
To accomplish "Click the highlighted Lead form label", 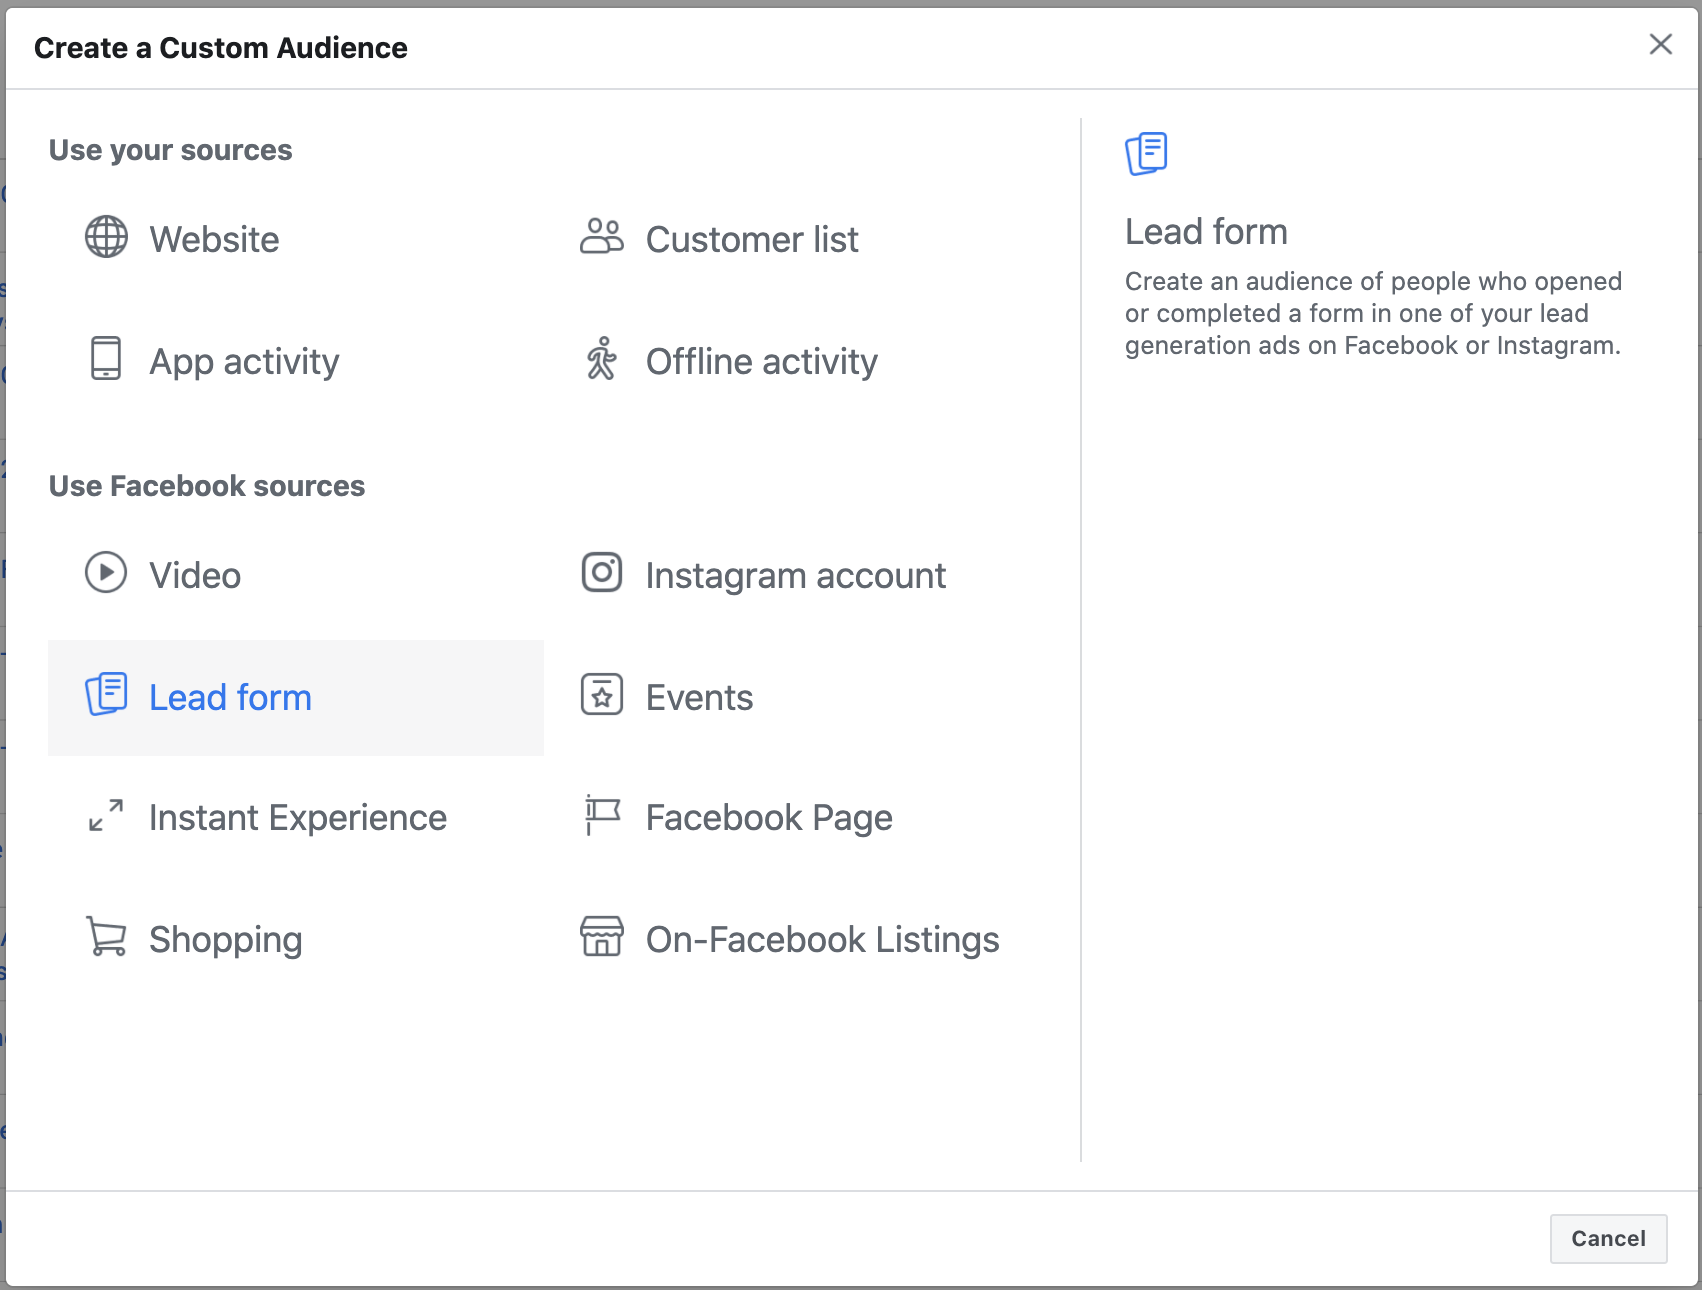I will pos(230,698).
